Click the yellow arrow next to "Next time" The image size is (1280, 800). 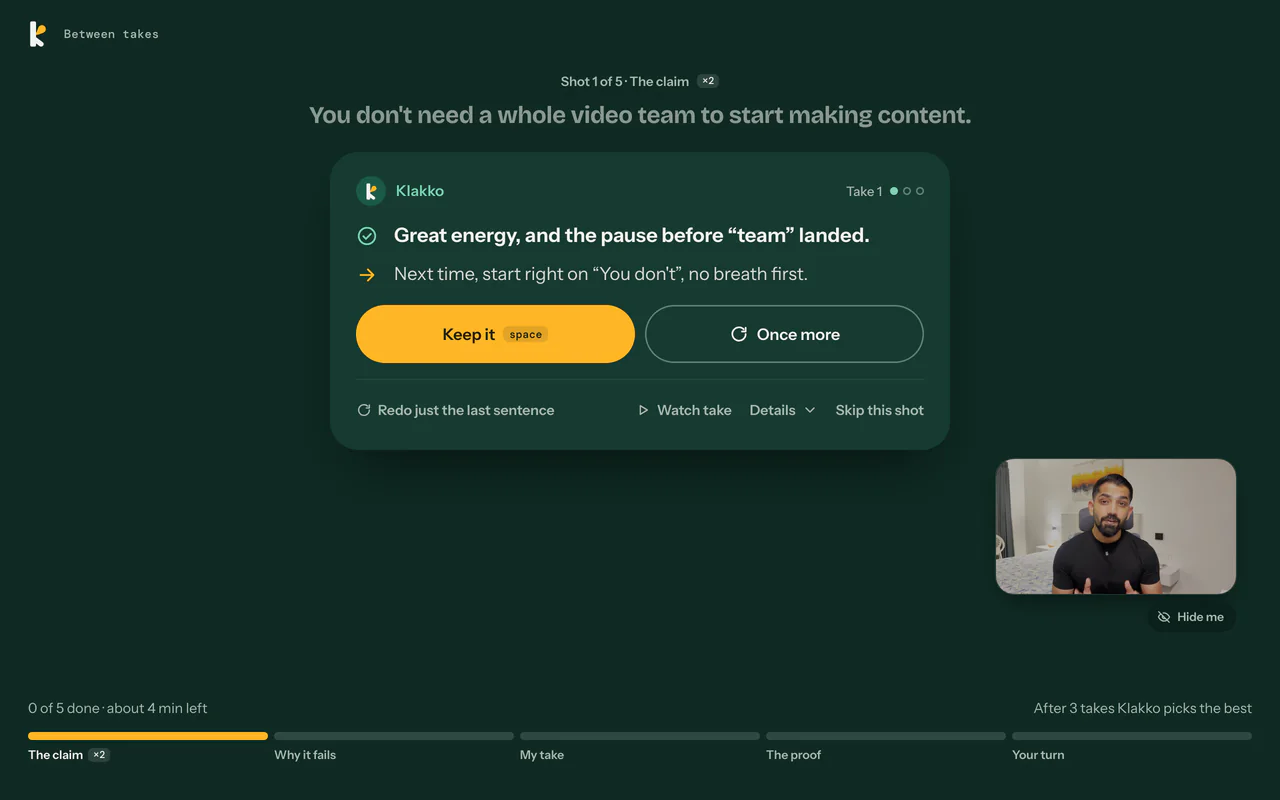367,275
